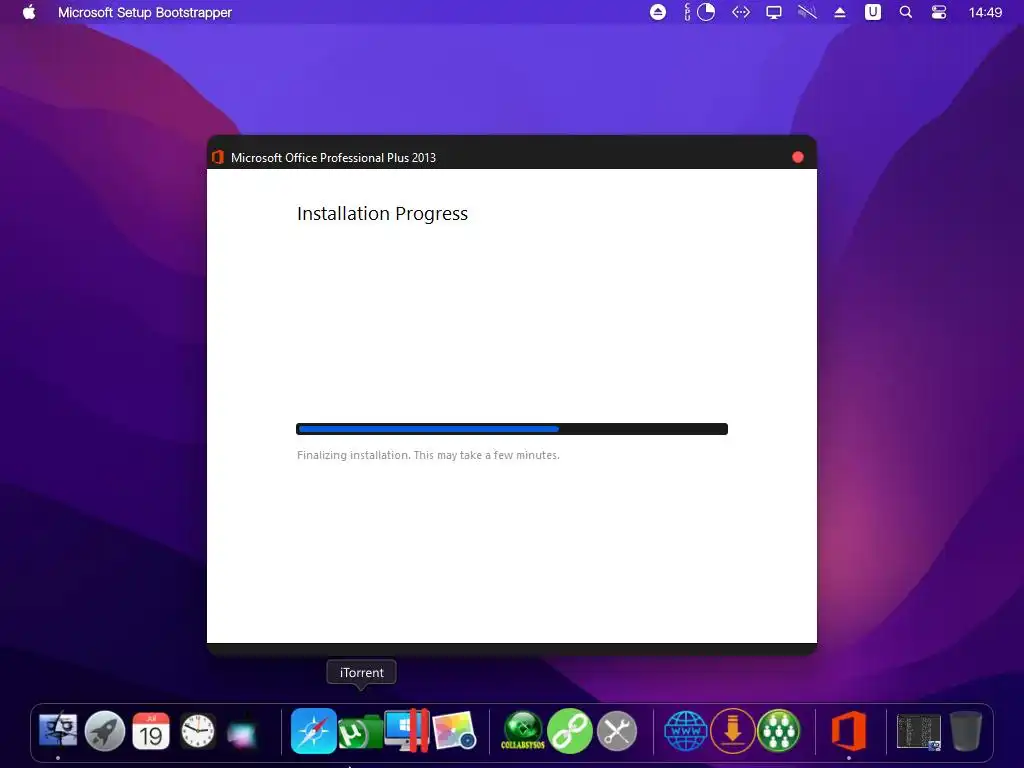Open the wrench and screwdriver utilities icon

pyautogui.click(x=616, y=730)
